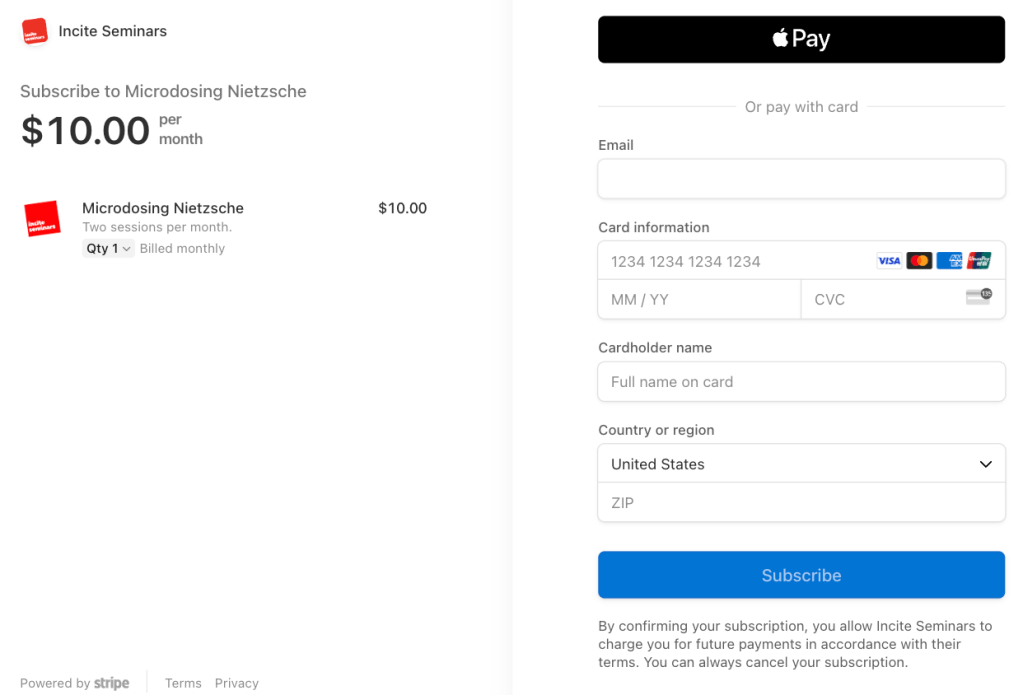The height and width of the screenshot is (695, 1023).
Task: Click the Incite Seminars logo in the header
Action: [x=35, y=31]
